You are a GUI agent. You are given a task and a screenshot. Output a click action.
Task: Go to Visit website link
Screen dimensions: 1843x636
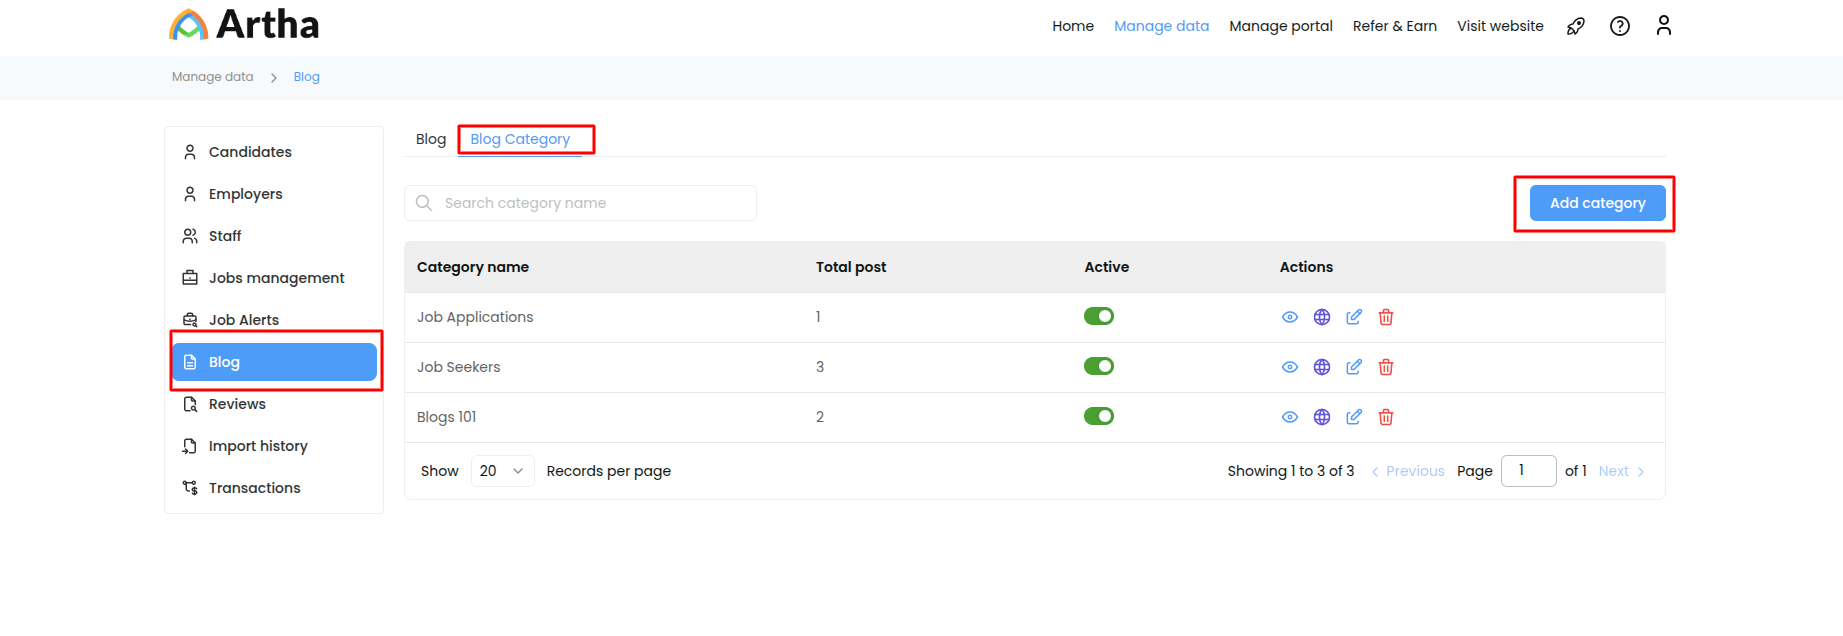[1500, 26]
